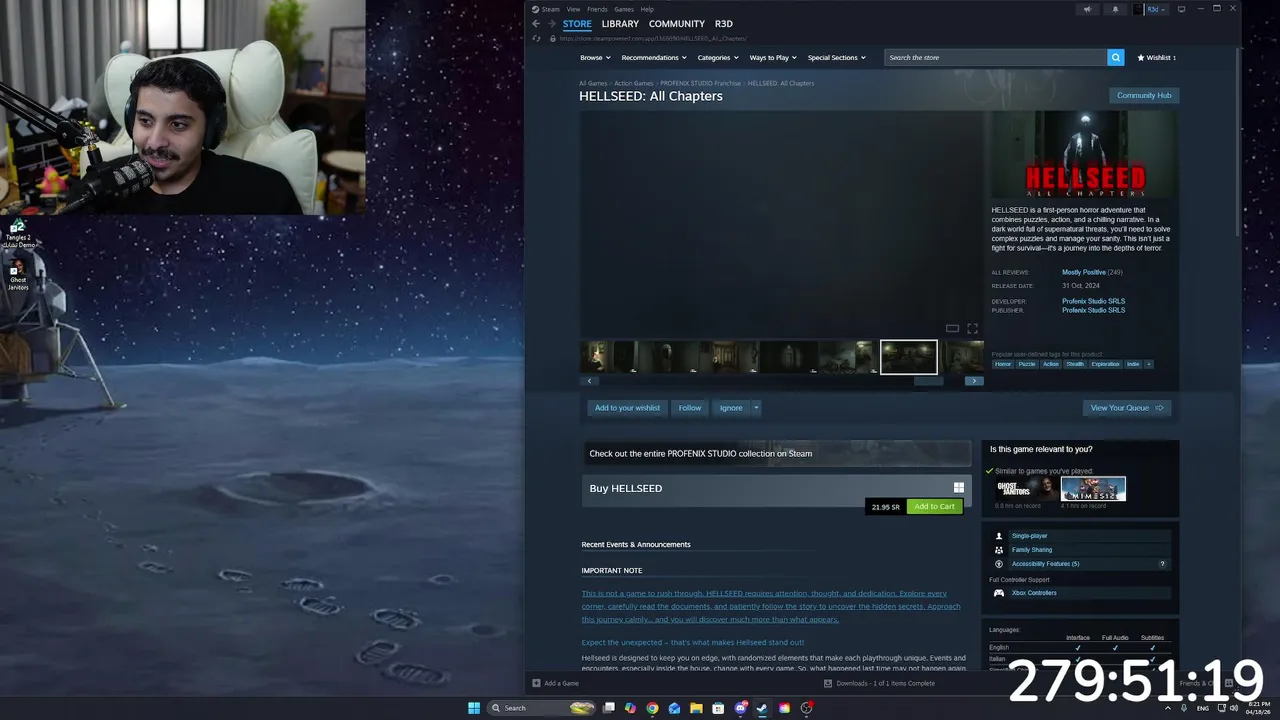Open Steam announcements megaphone icon

coord(1087,10)
